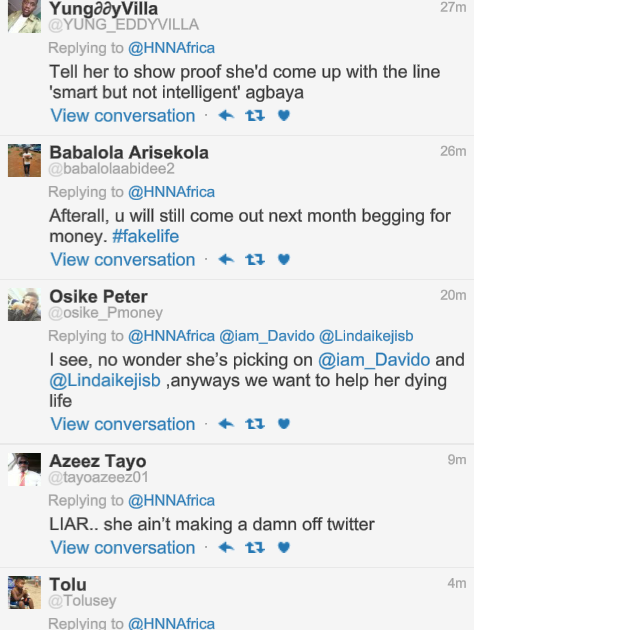Like Babalola Arisekola's tweet
The image size is (630, 630).
284,260
